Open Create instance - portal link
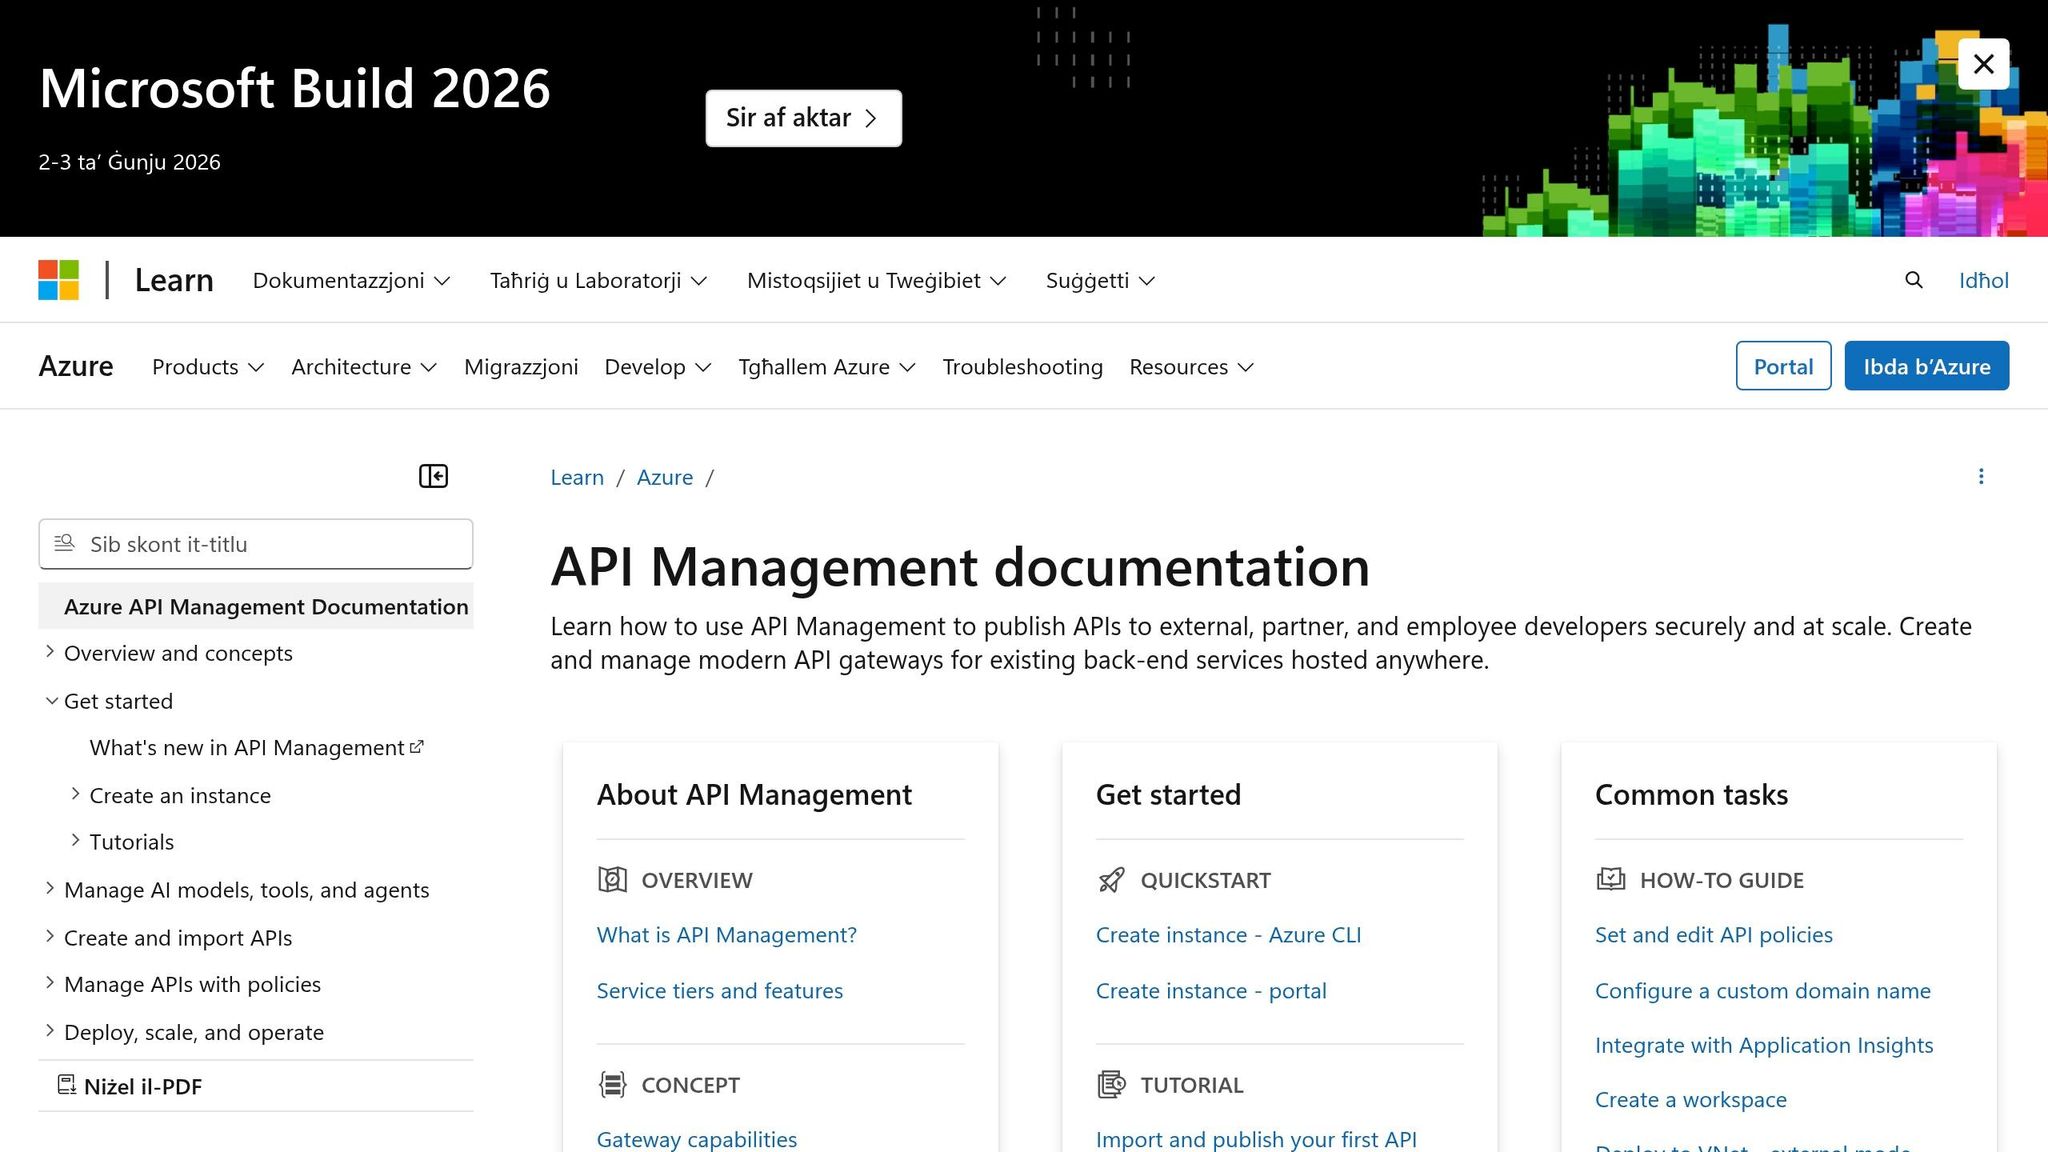The height and width of the screenshot is (1152, 2048). (1211, 990)
